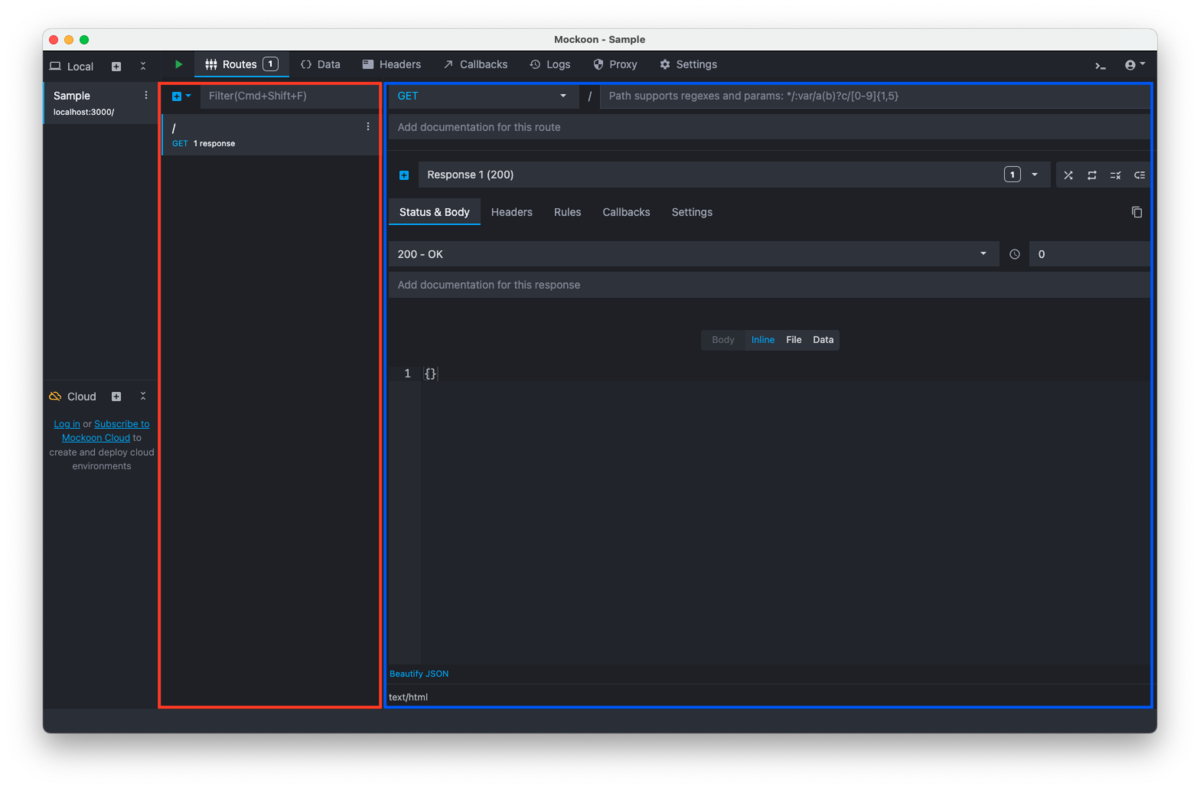The height and width of the screenshot is (790, 1200).
Task: Click the response documentation field
Action: pyautogui.click(x=769, y=285)
